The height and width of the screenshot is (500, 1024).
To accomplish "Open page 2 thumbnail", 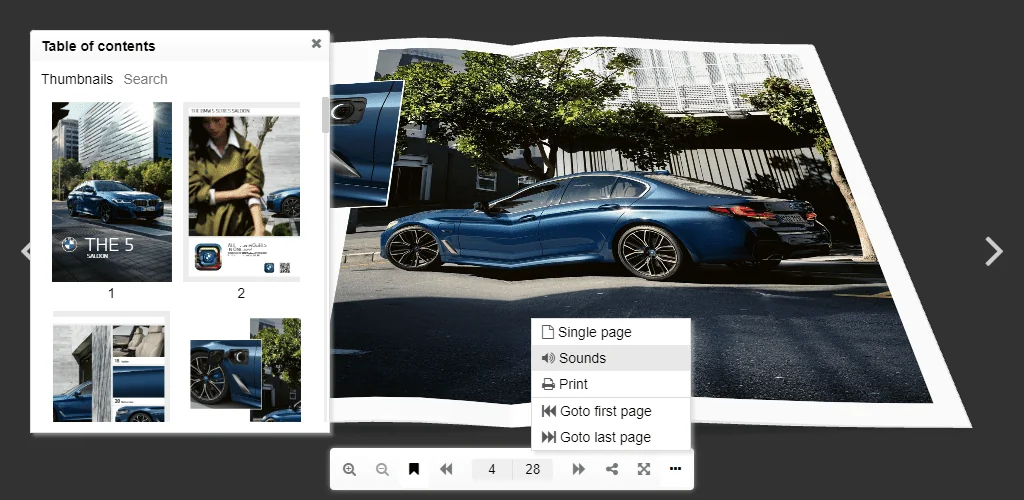I will [242, 192].
